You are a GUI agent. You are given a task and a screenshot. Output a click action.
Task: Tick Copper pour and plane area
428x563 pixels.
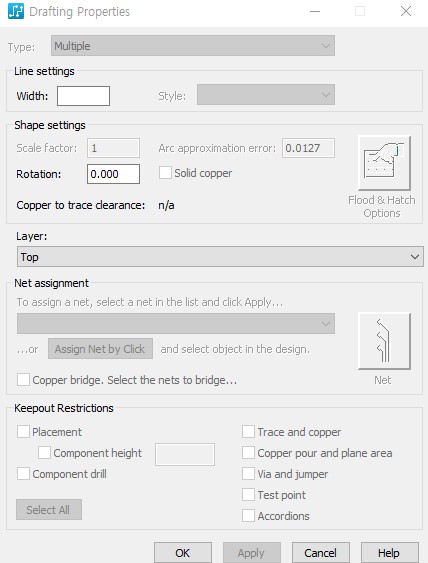click(x=248, y=452)
